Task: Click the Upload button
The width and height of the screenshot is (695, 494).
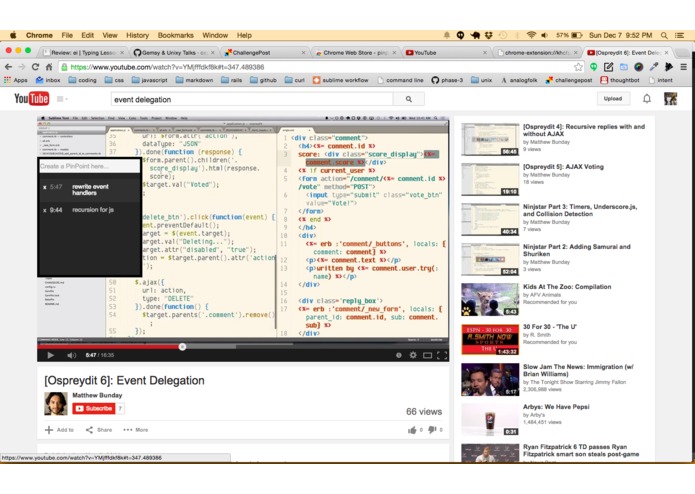Action: coord(613,99)
